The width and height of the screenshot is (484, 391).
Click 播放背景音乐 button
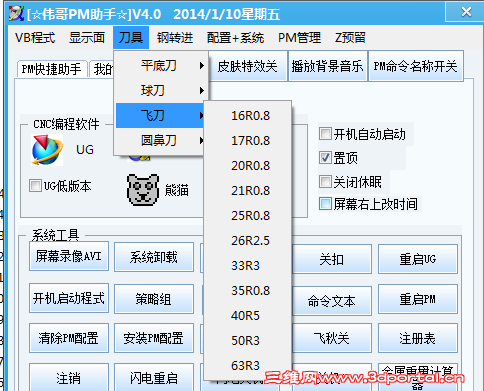click(328, 66)
